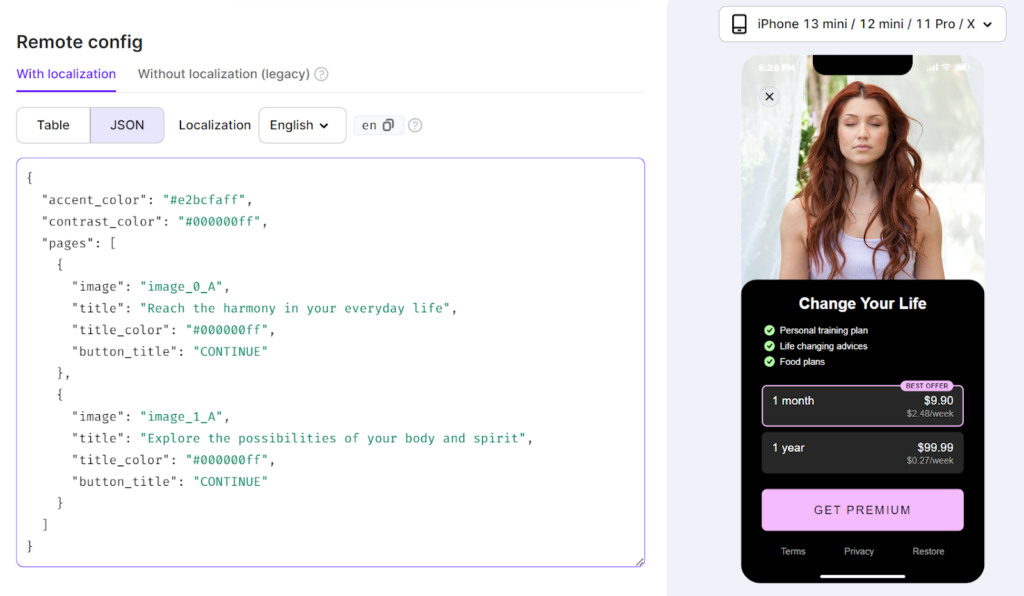Open the Privacy link

coord(859,552)
